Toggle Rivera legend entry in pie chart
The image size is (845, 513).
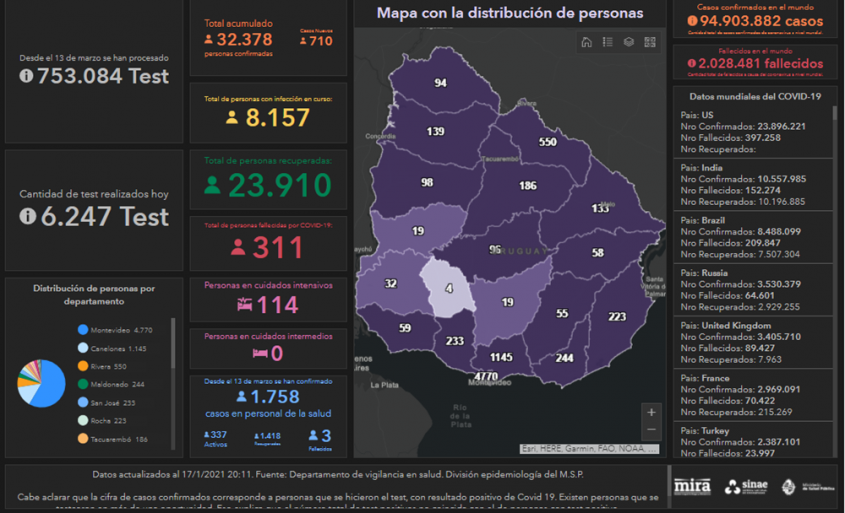pos(108,366)
